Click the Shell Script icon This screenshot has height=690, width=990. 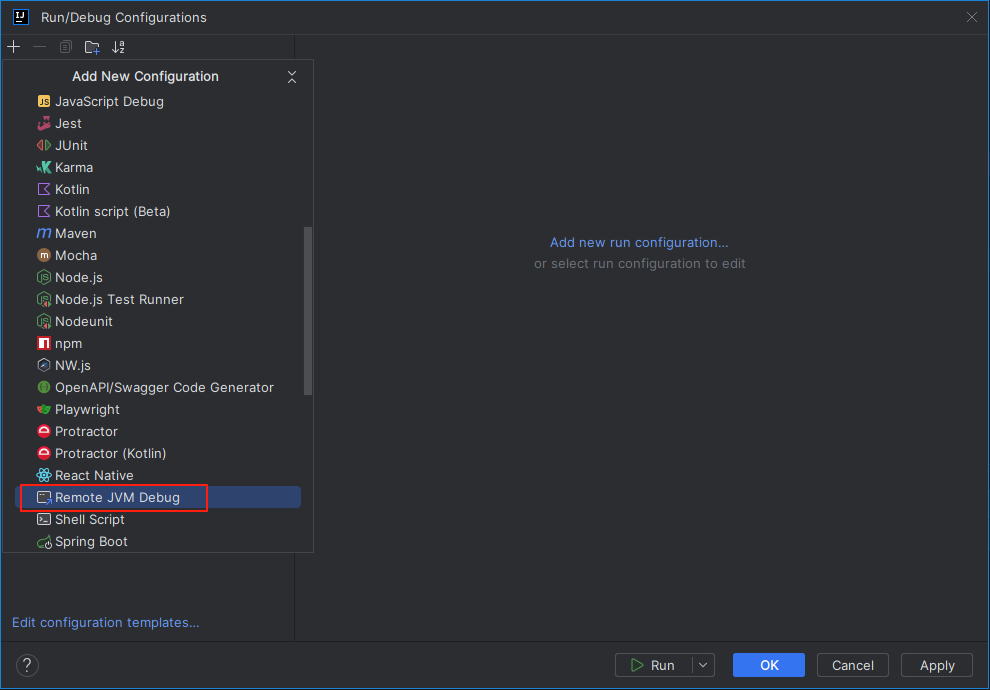click(44, 520)
